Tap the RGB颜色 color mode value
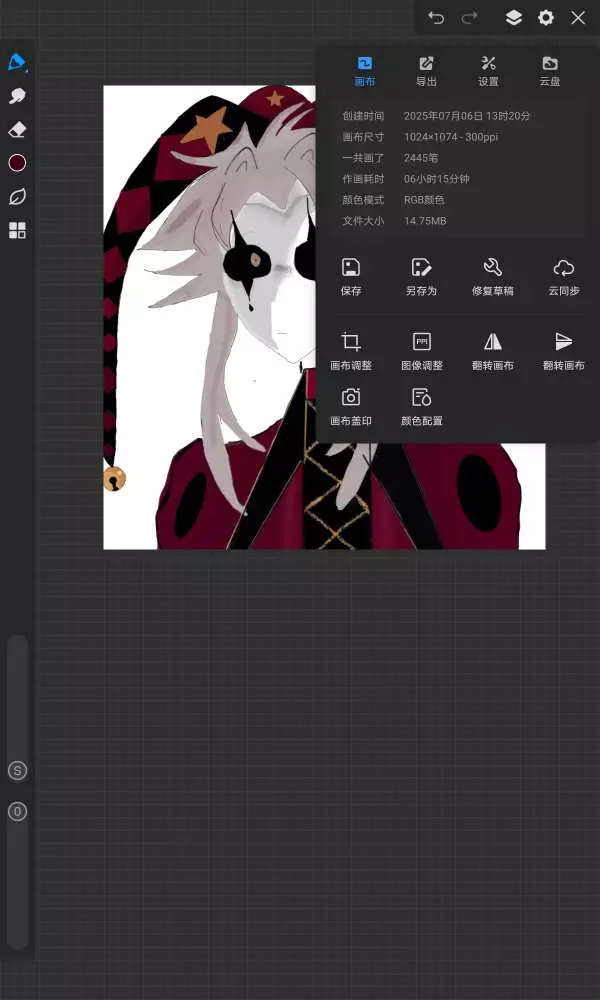600x1000 pixels. pos(424,200)
